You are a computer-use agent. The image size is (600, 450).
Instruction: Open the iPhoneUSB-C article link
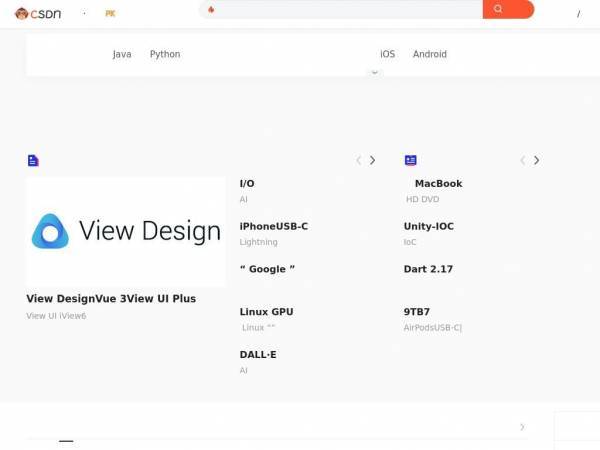[x=274, y=226]
